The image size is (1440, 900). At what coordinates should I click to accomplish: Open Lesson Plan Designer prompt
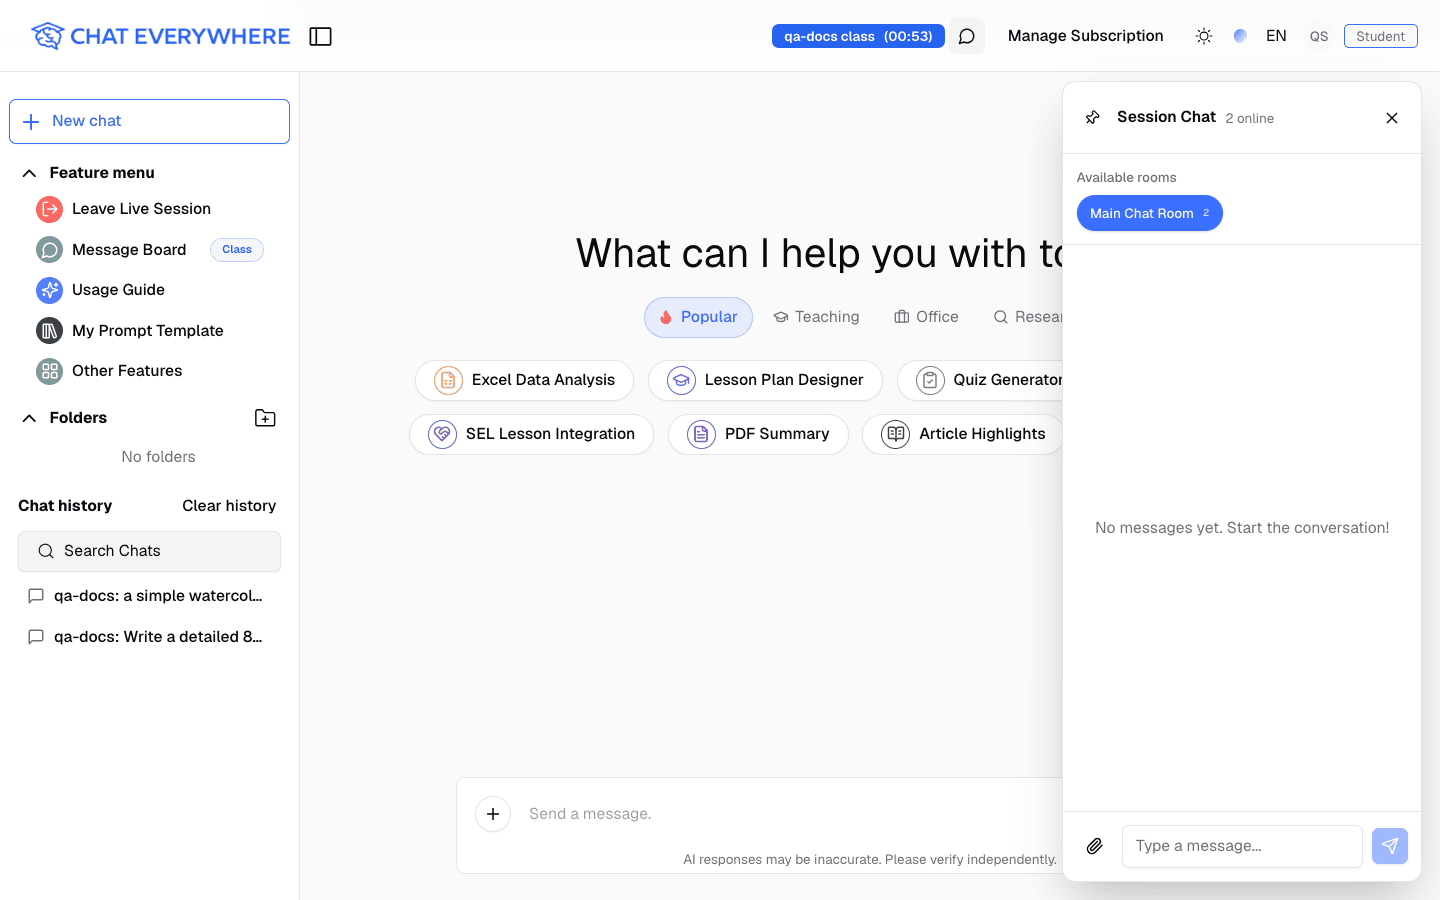point(765,380)
